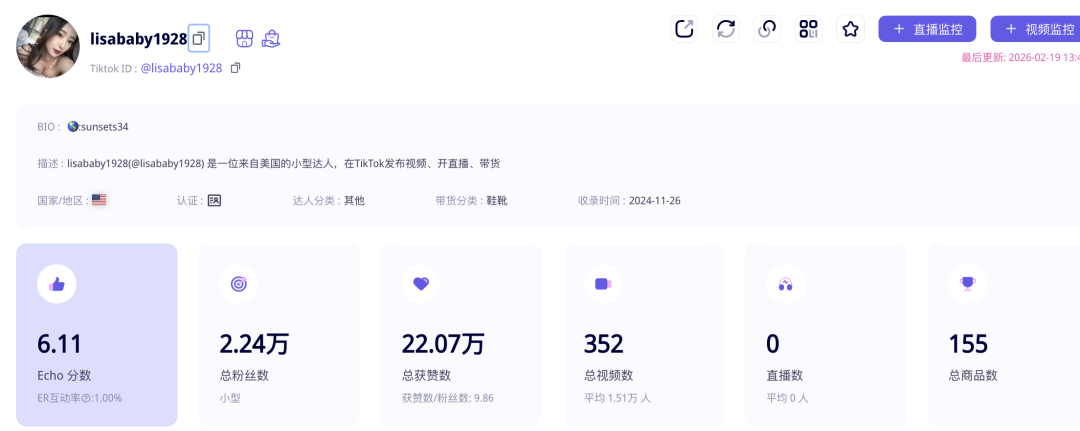The height and width of the screenshot is (431, 1080).
Task: Click the 认证 verification badge icon
Action: pyautogui.click(x=214, y=200)
